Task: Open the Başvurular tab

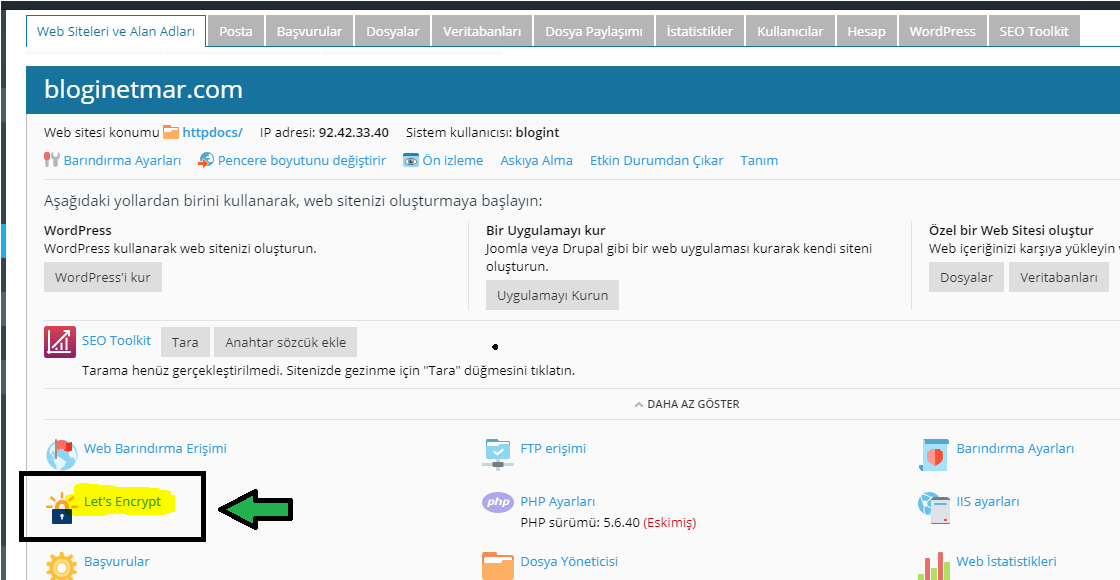Action: click(x=309, y=31)
